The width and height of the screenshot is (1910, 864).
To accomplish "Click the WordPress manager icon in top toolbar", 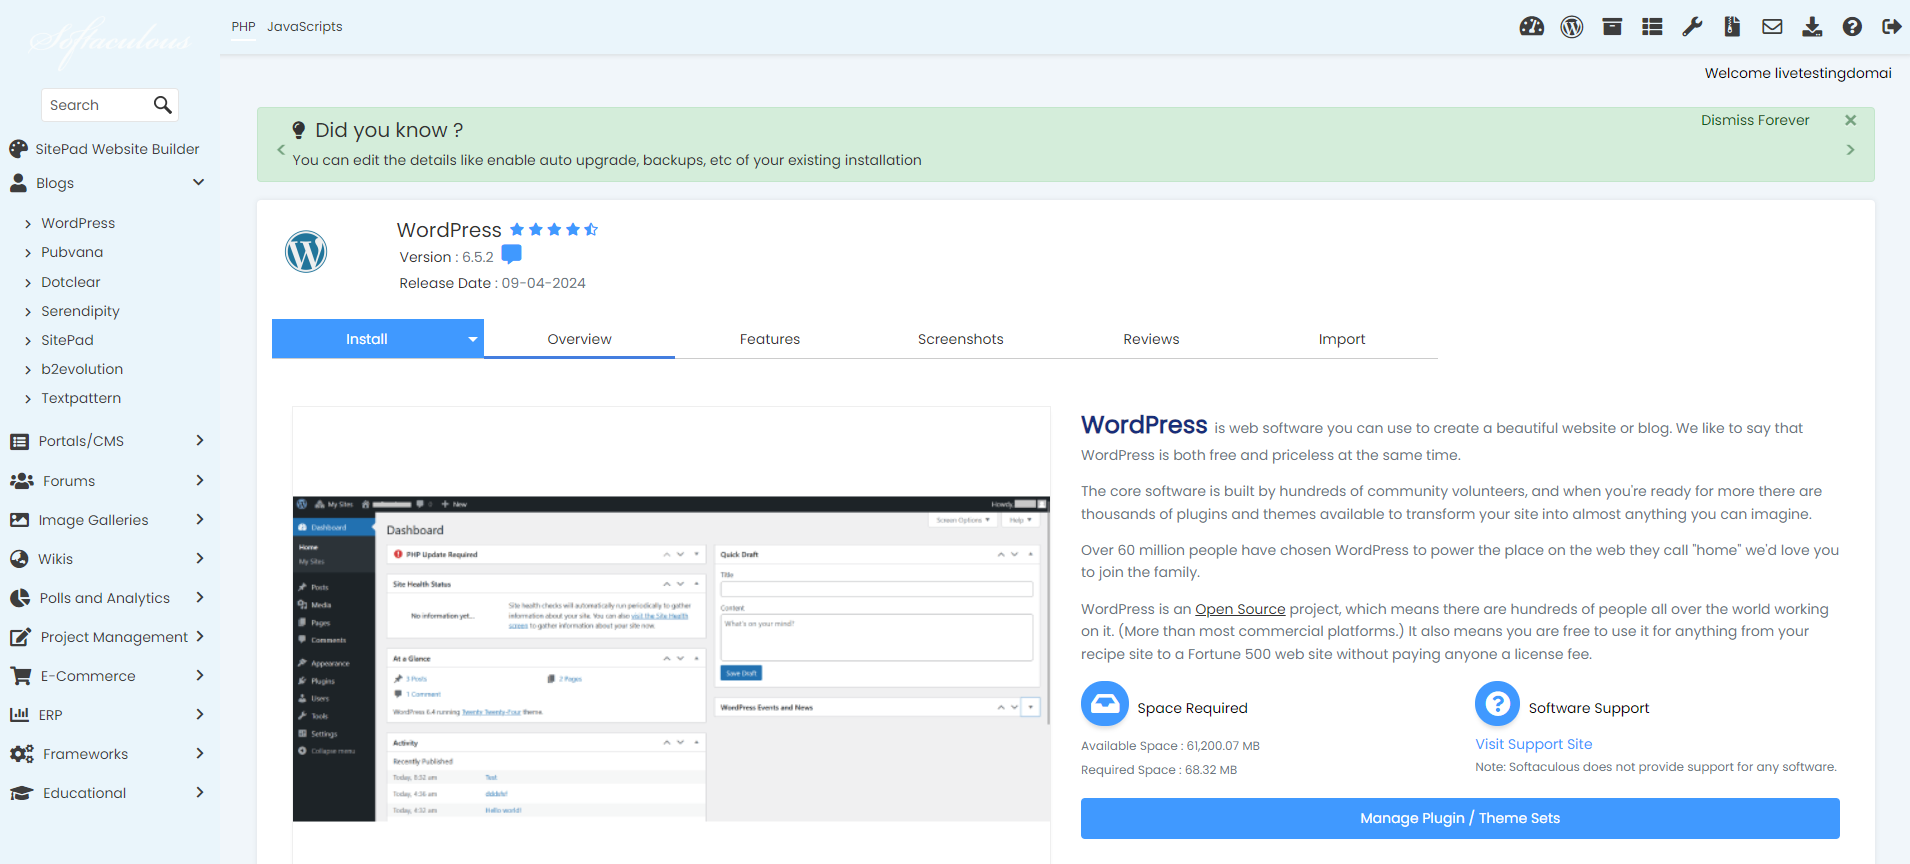I will (x=1572, y=27).
